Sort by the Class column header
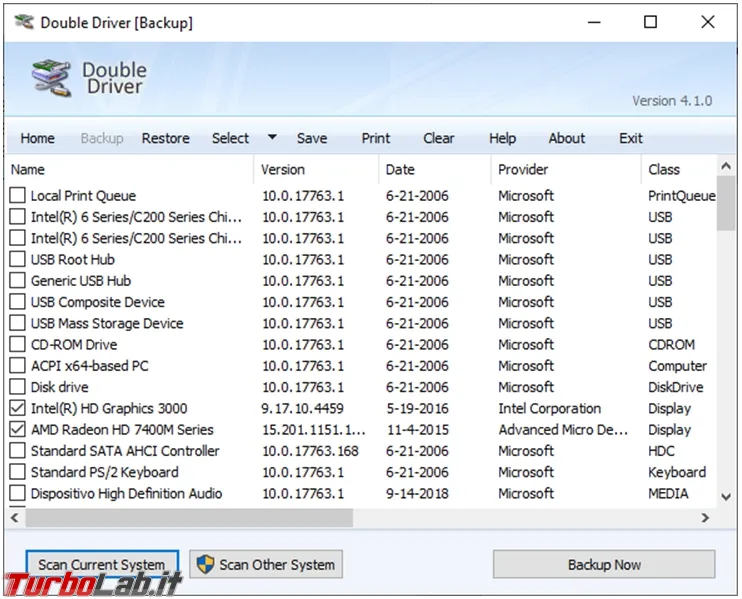 point(679,169)
